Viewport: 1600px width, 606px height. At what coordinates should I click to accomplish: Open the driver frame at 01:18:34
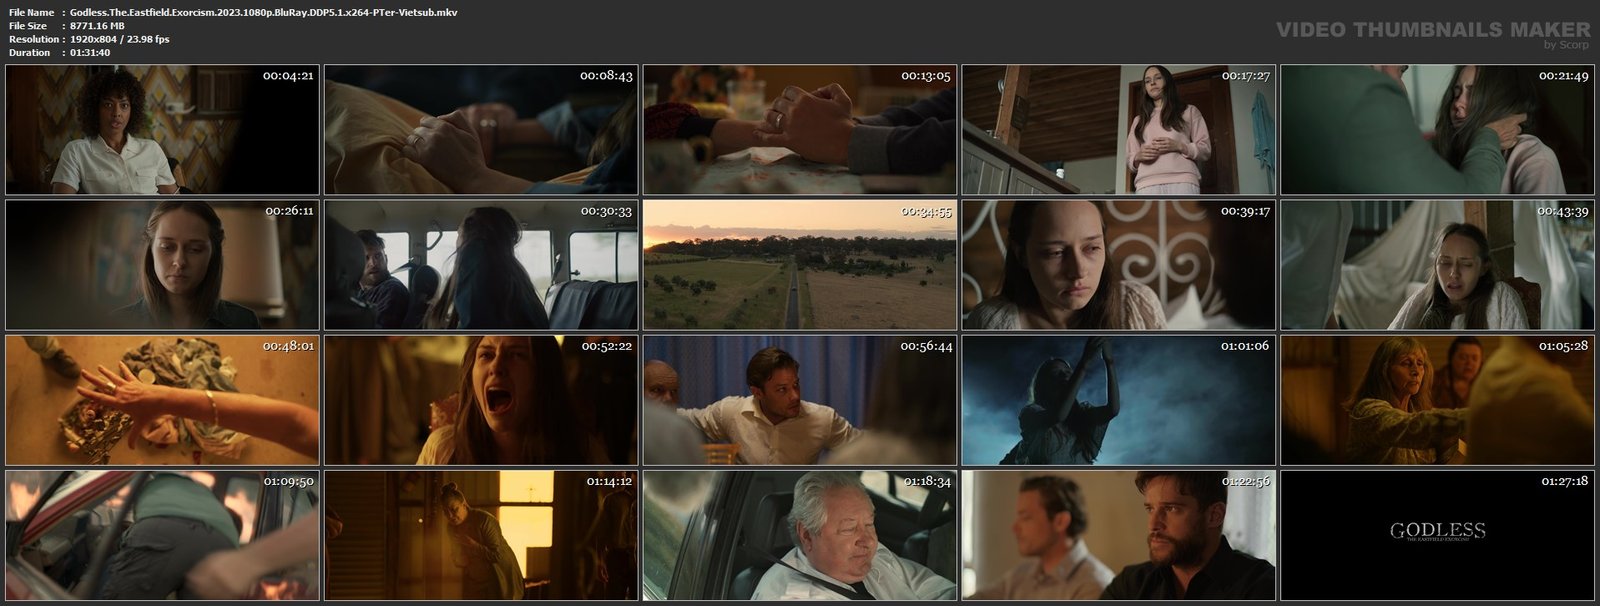pyautogui.click(x=800, y=535)
